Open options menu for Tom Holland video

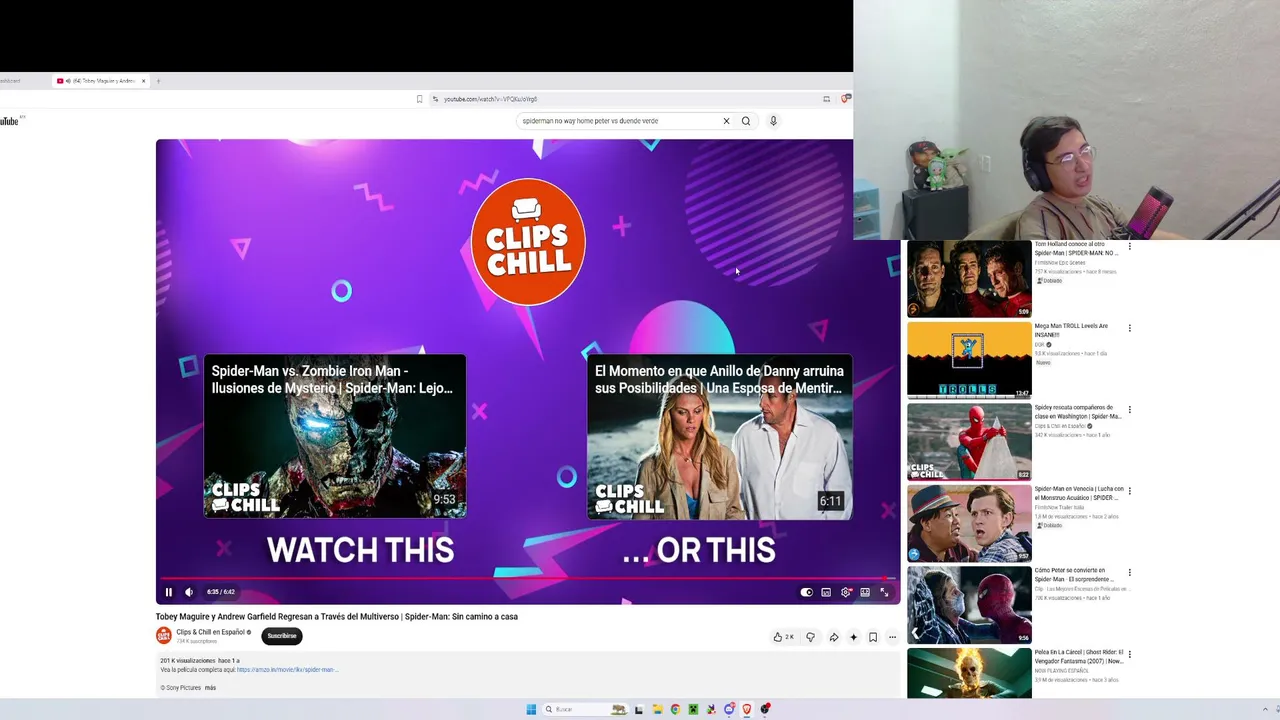coord(1129,246)
